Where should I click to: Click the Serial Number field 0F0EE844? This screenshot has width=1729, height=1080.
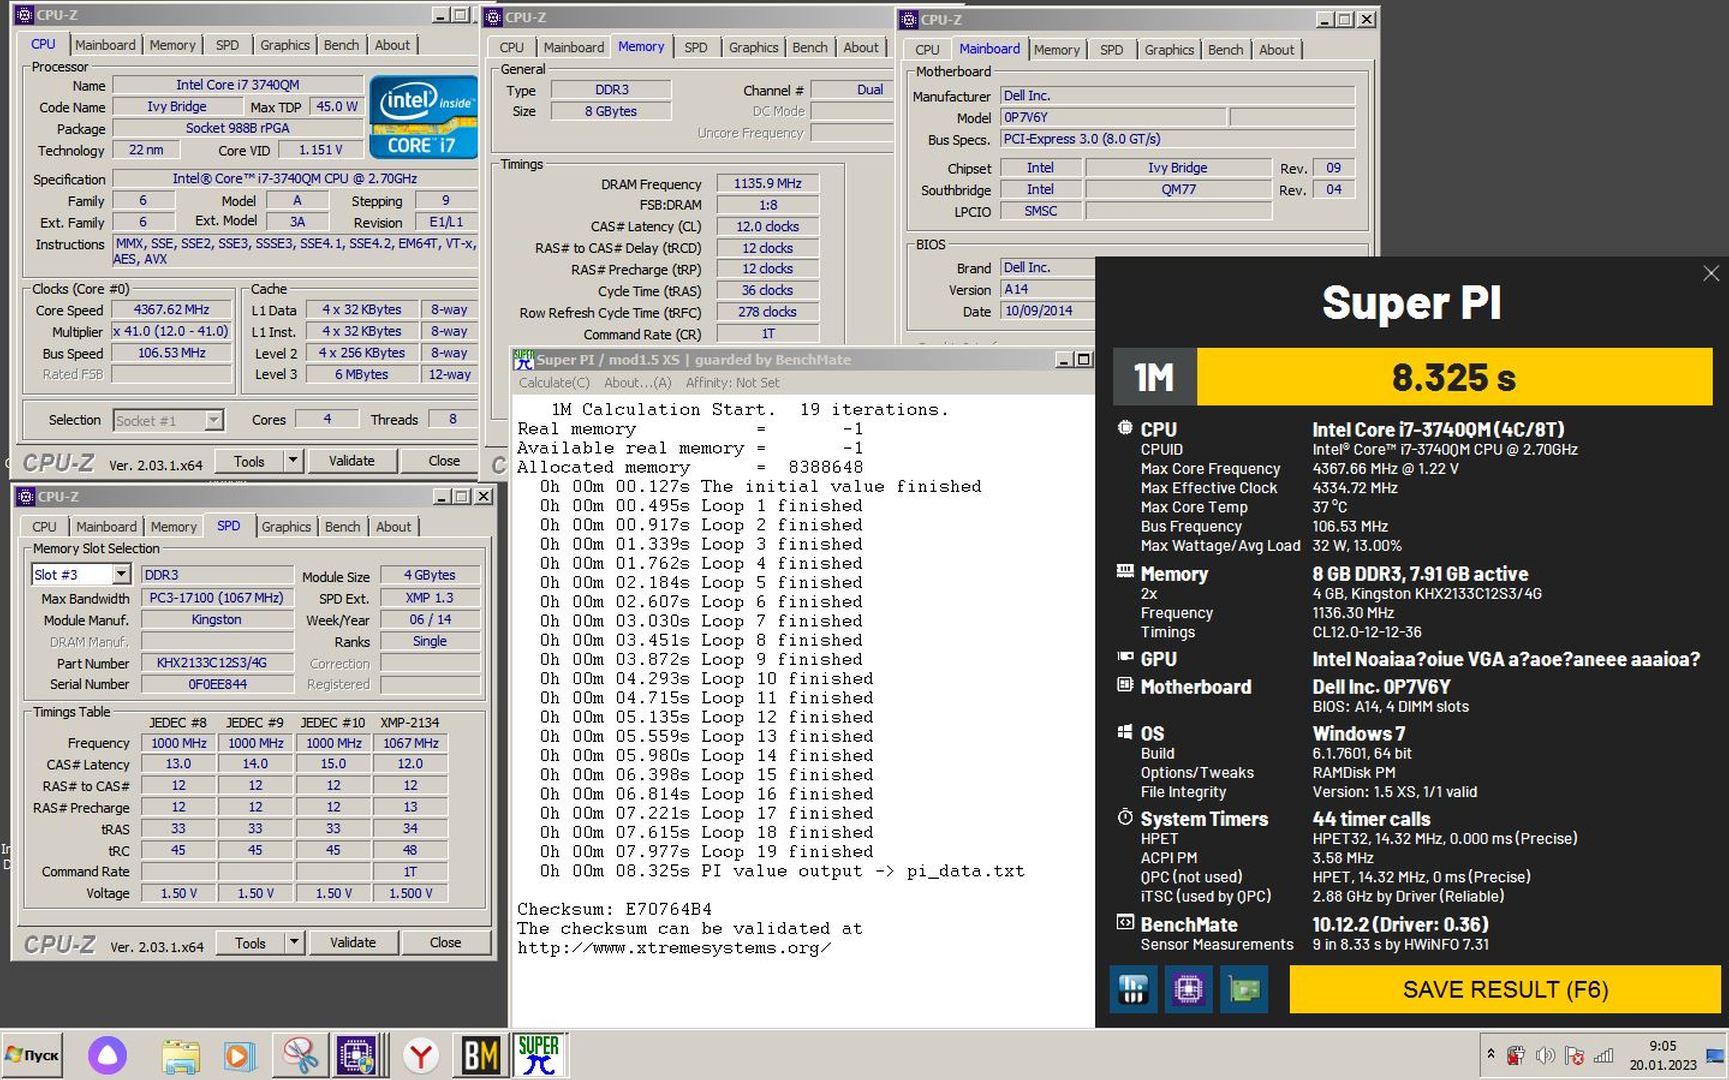pyautogui.click(x=217, y=684)
